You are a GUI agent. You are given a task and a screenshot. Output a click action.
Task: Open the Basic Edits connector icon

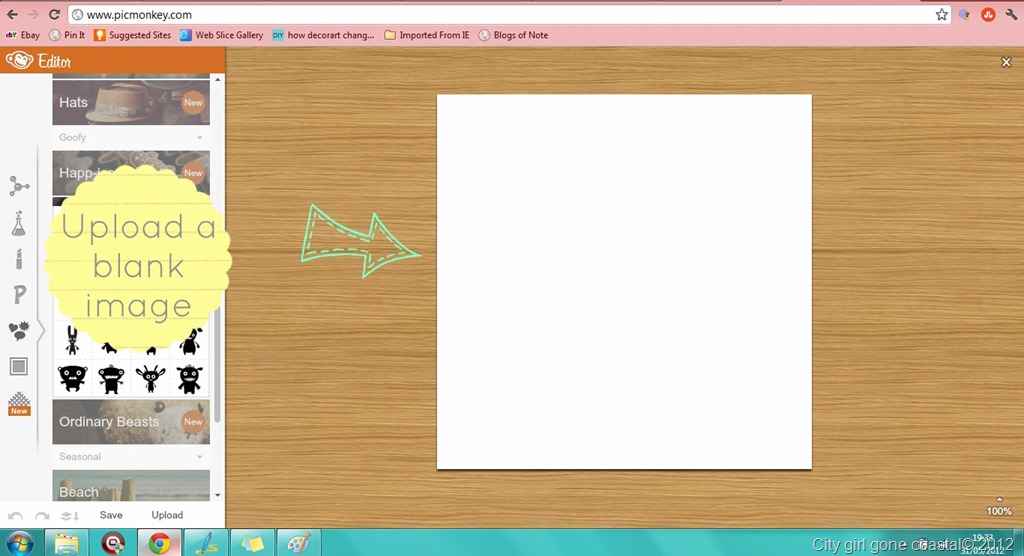pos(19,187)
